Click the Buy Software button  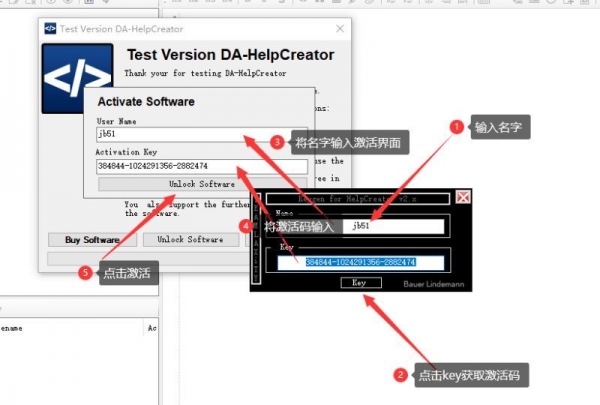point(92,240)
